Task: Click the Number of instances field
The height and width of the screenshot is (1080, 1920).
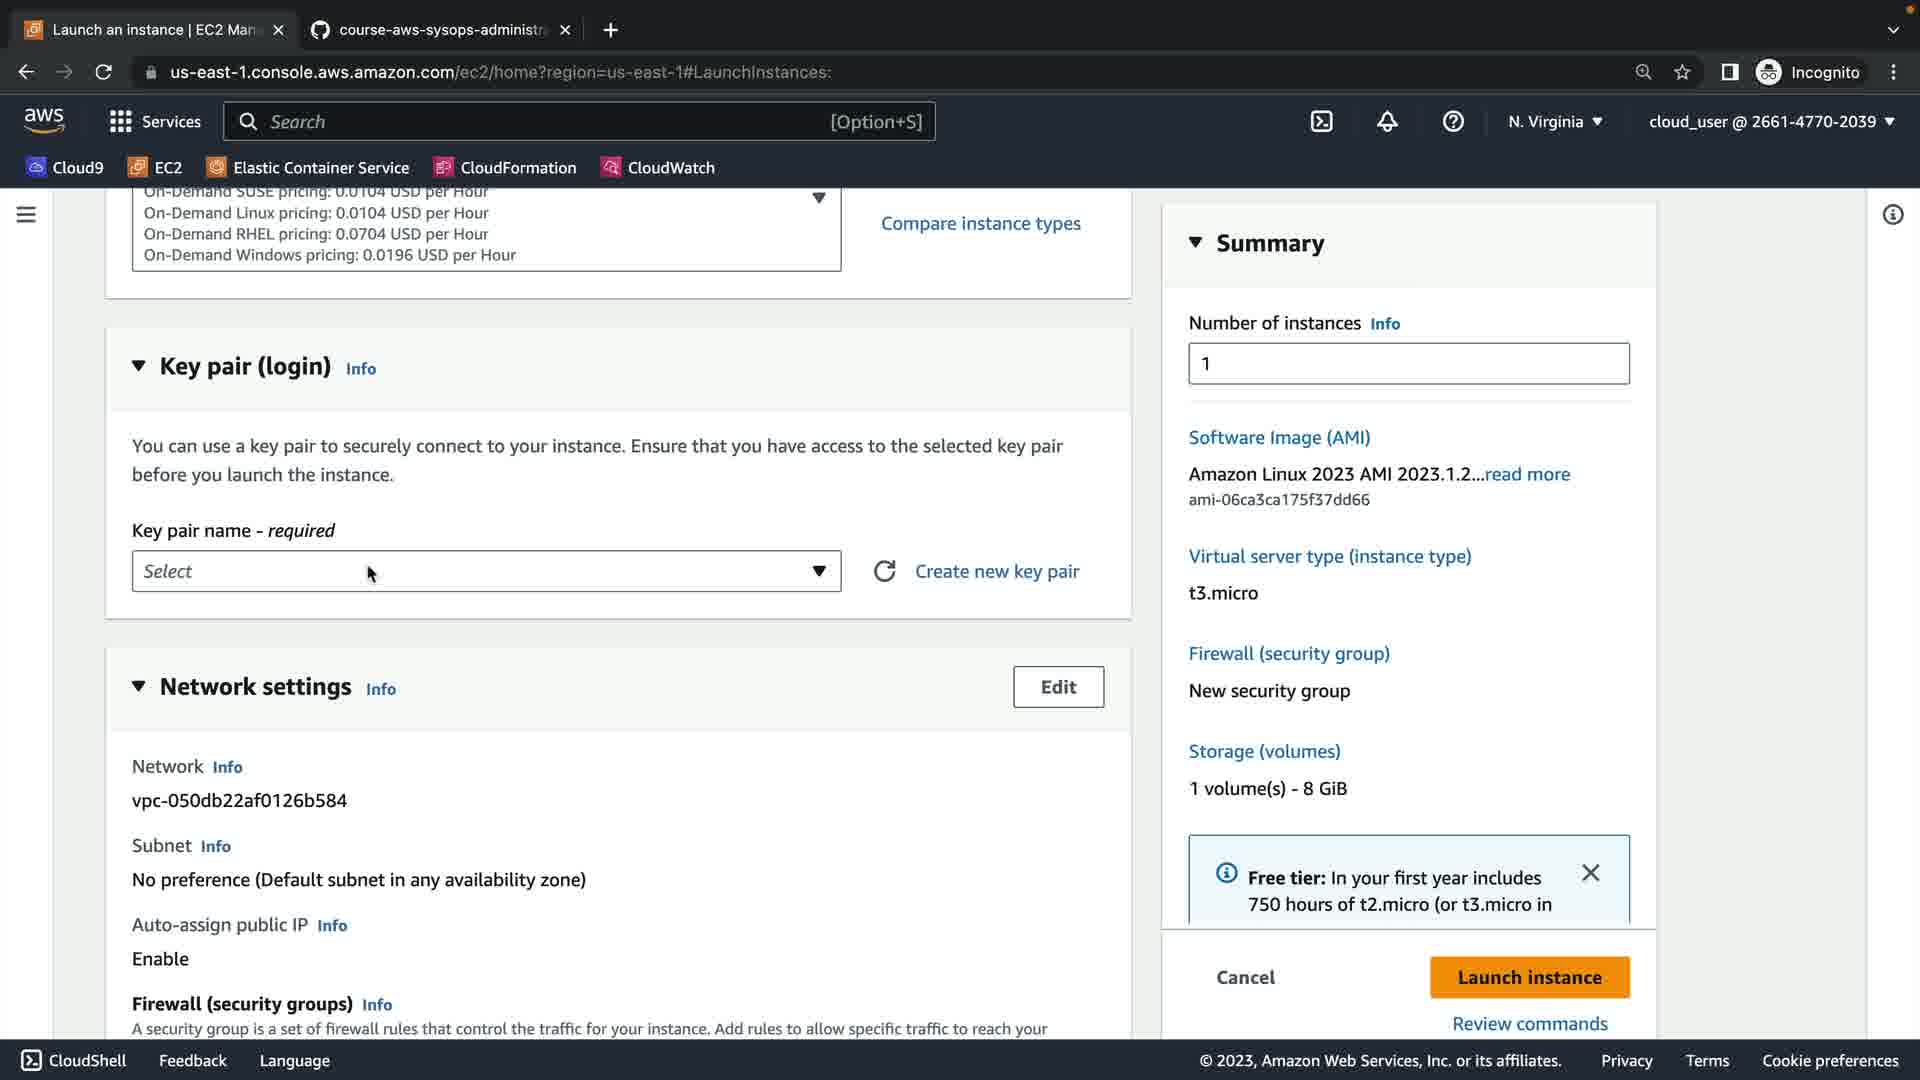Action: tap(1408, 363)
